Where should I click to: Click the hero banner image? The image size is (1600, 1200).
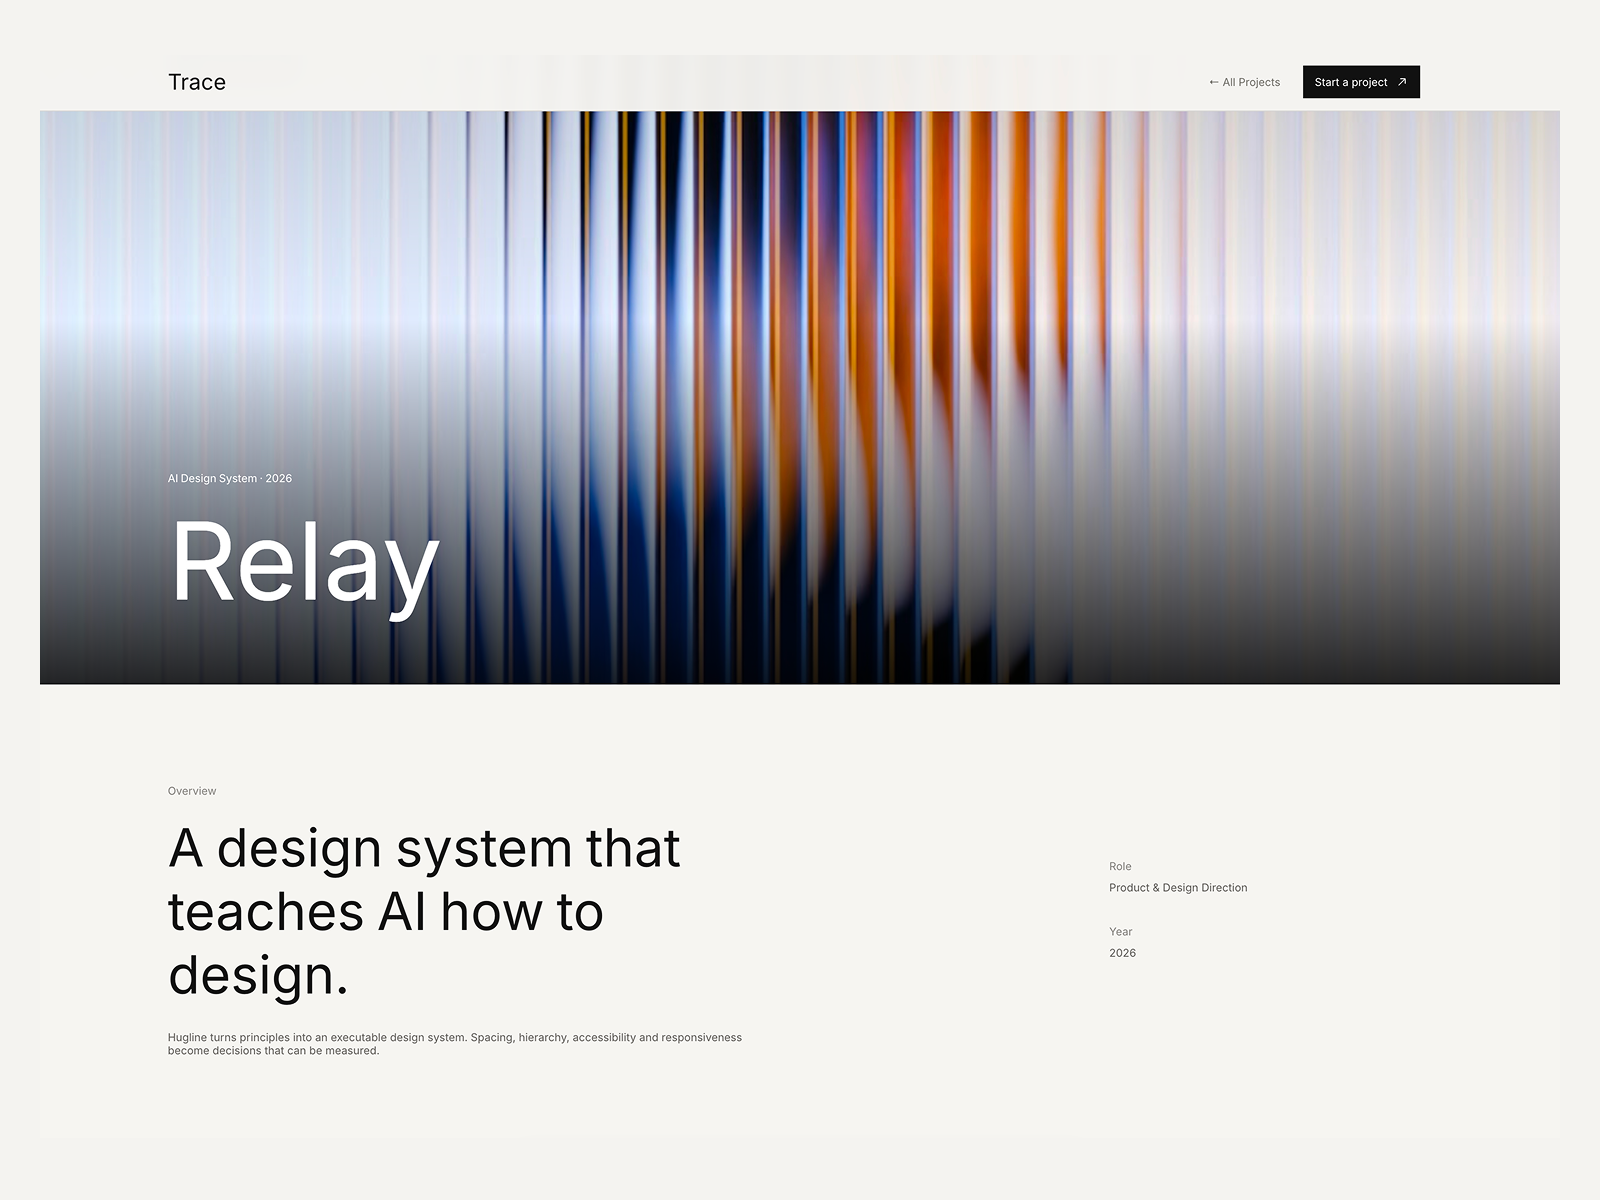800,397
